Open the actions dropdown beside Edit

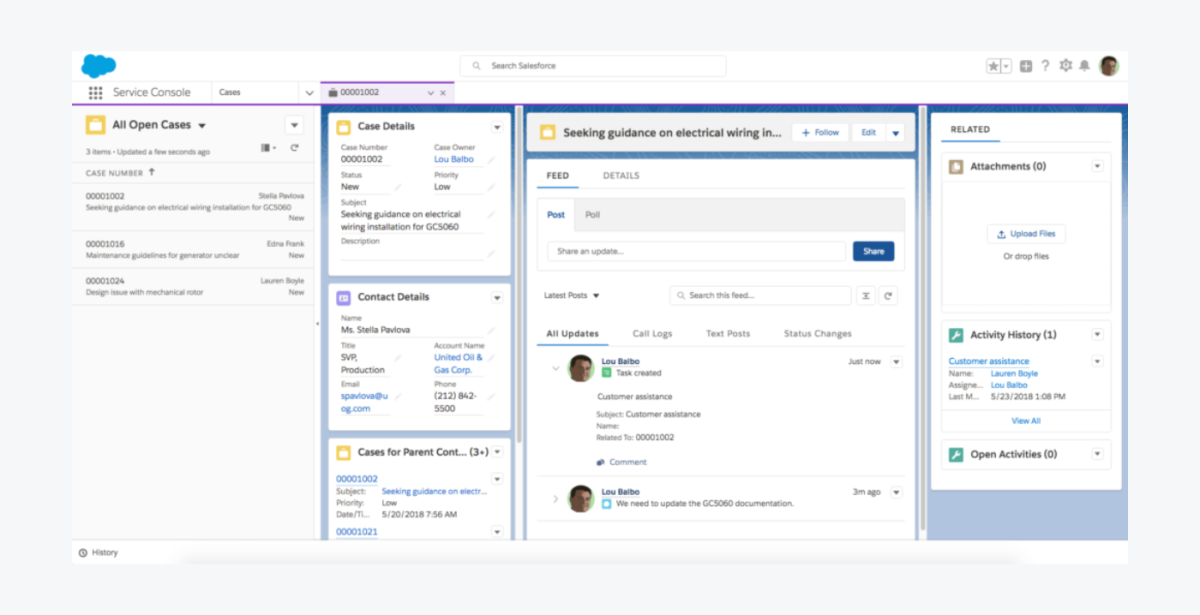pos(895,132)
